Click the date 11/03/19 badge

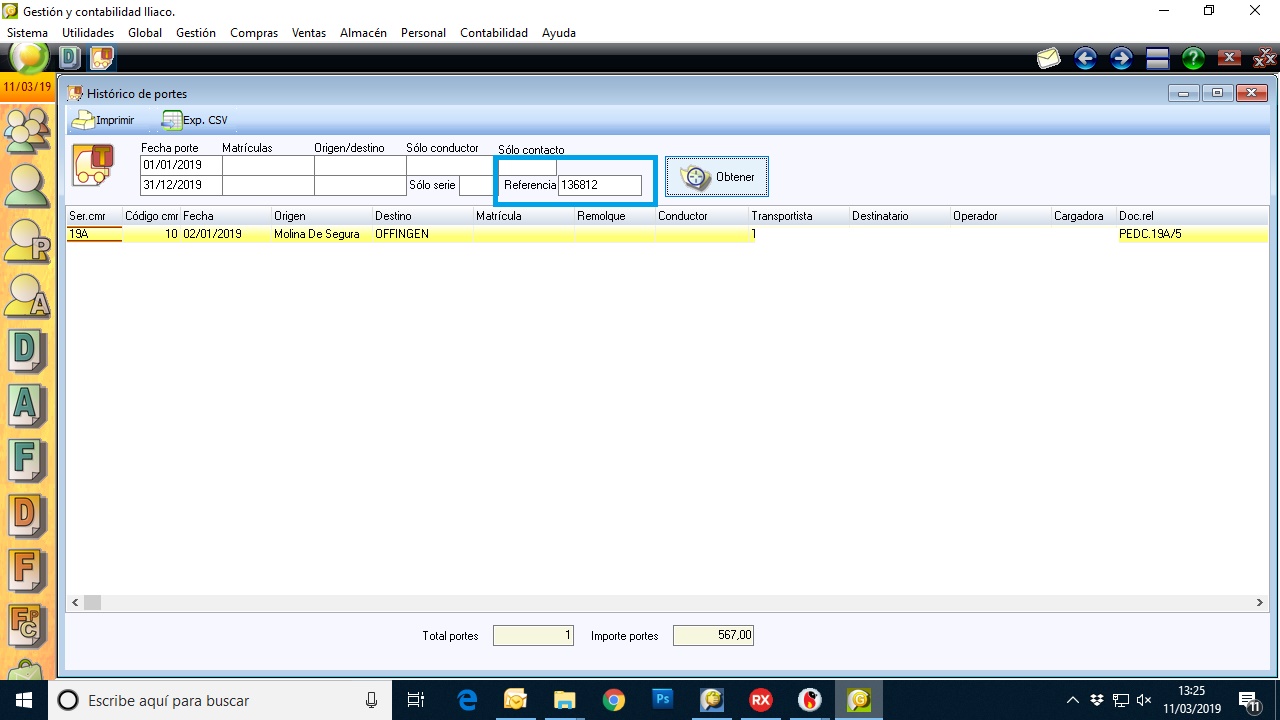coord(27,87)
